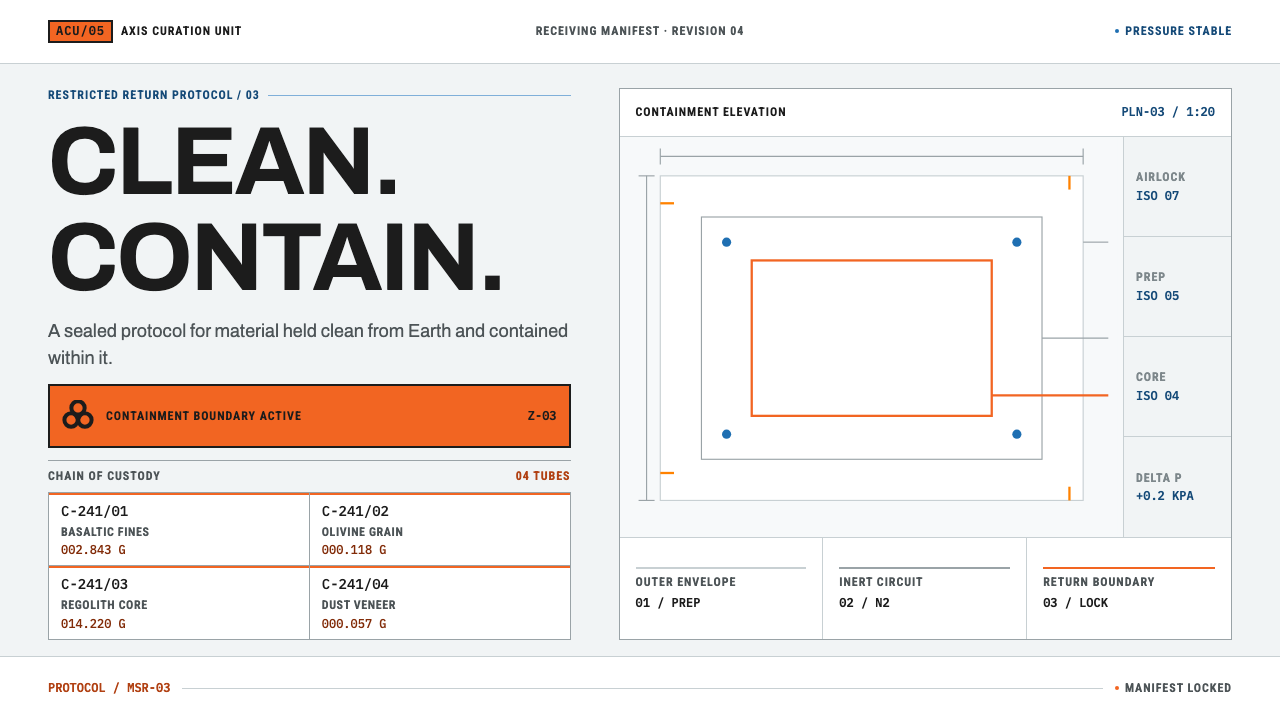Image resolution: width=1280 pixels, height=720 pixels.
Task: Click 'RECEIVING MANIFEST · REVISION 04' header text
Action: click(640, 31)
